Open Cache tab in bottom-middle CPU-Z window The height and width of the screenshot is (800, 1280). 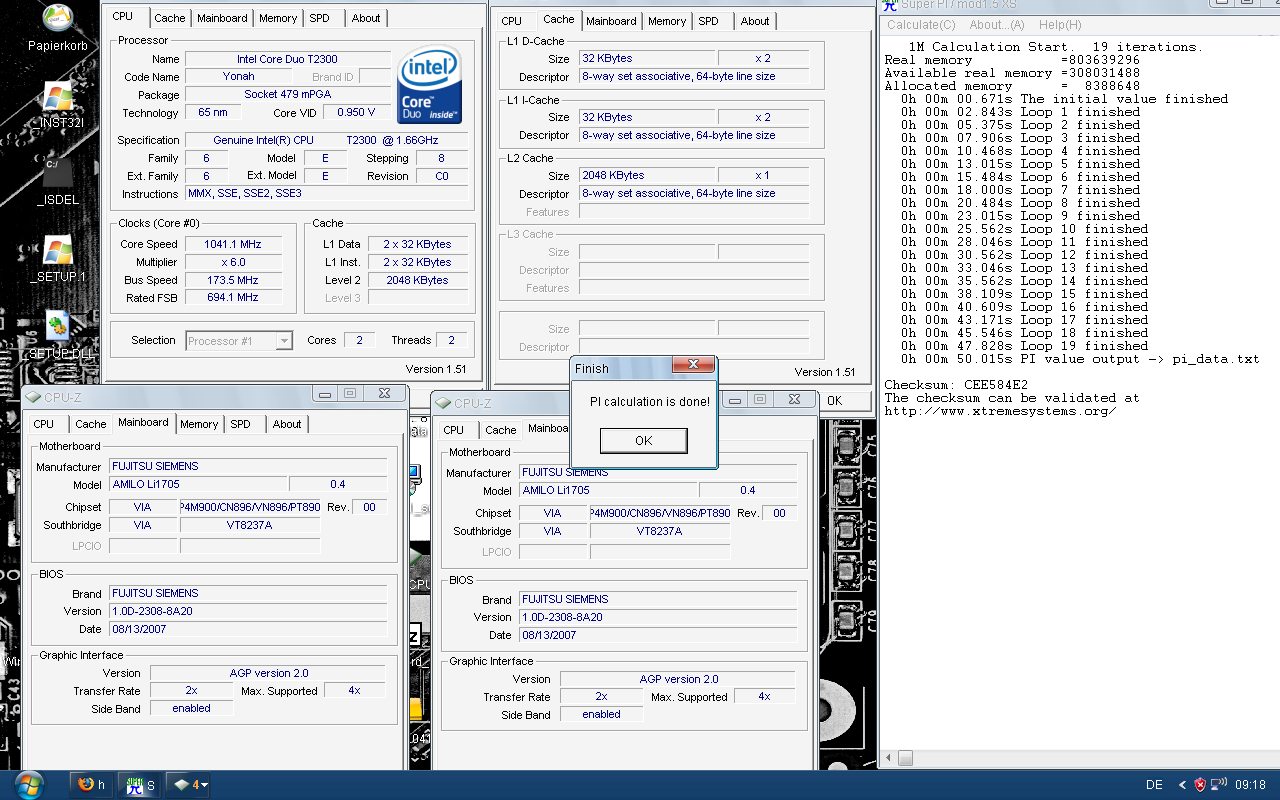point(501,430)
